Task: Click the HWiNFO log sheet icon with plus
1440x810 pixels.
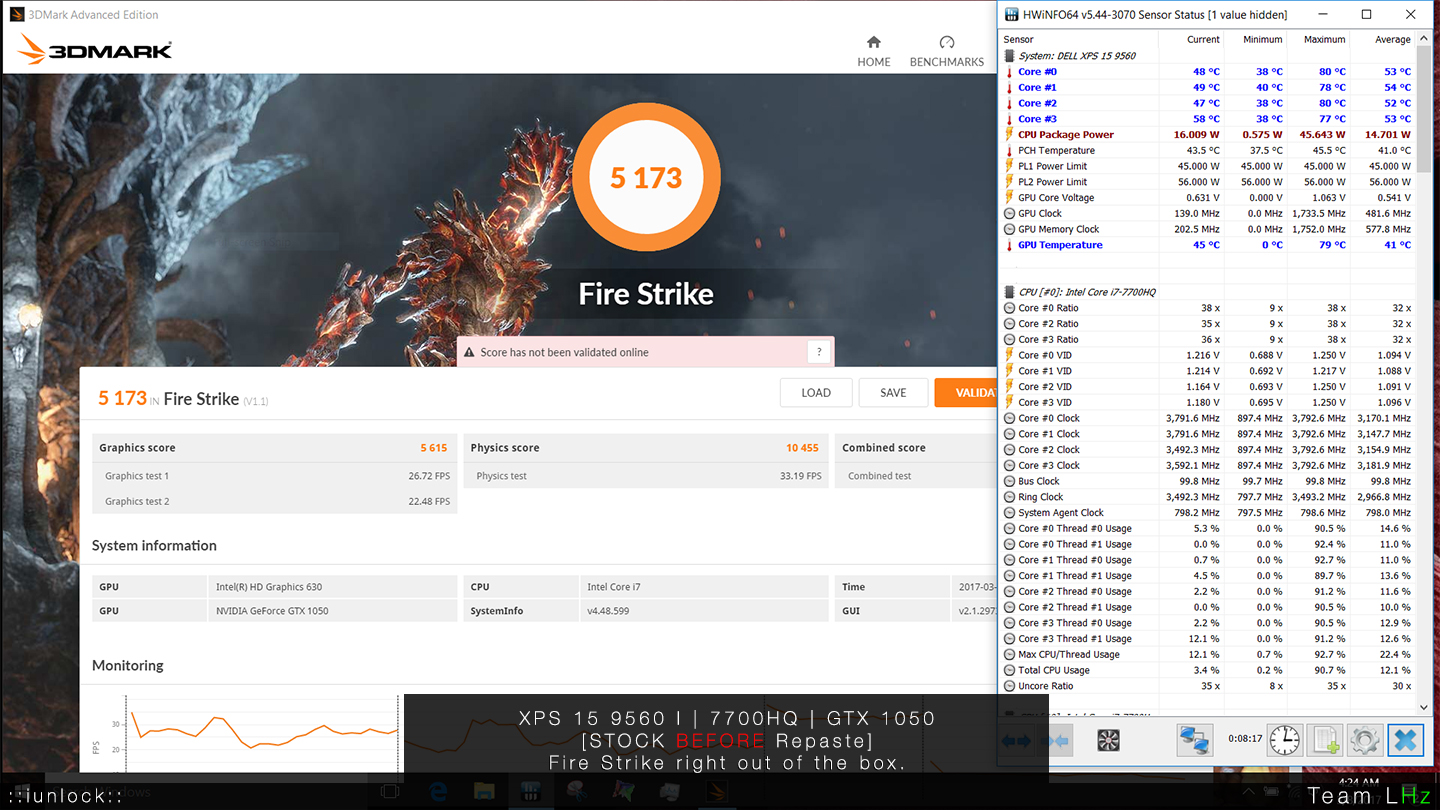Action: point(1325,740)
